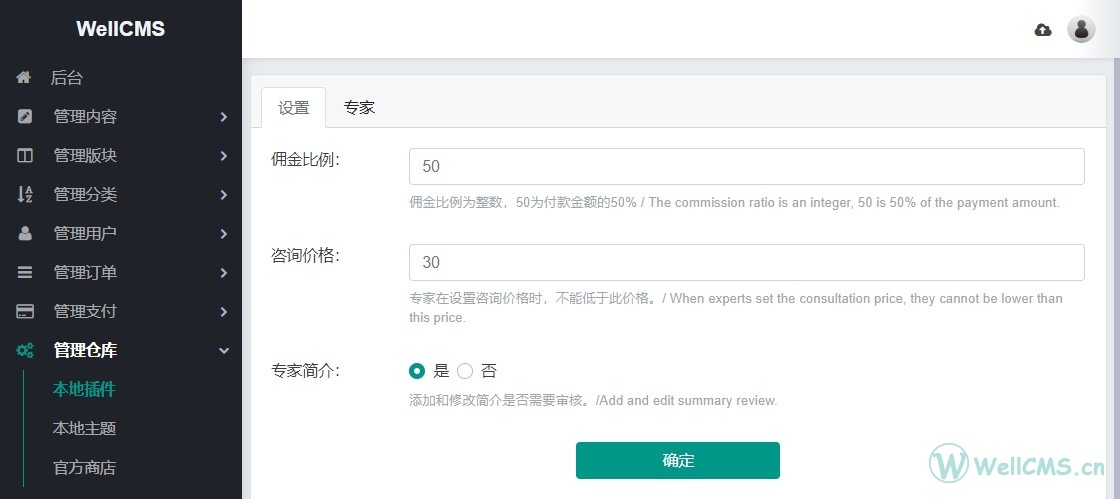Viewport: 1120px width, 499px height.
Task: Focus the 佣金比例 input field
Action: [746, 166]
